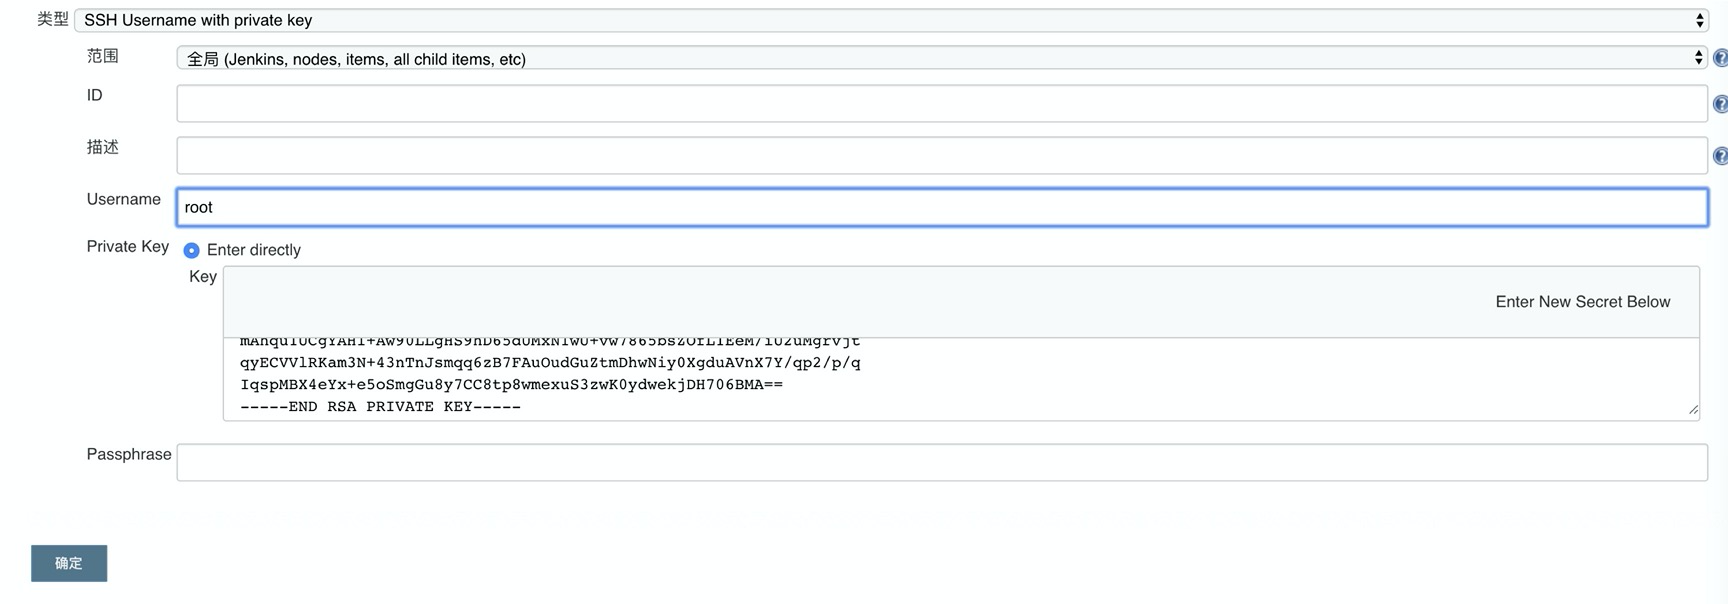The height and width of the screenshot is (604, 1728).
Task: Open the 类型 credential type dropdown
Action: tap(890, 20)
